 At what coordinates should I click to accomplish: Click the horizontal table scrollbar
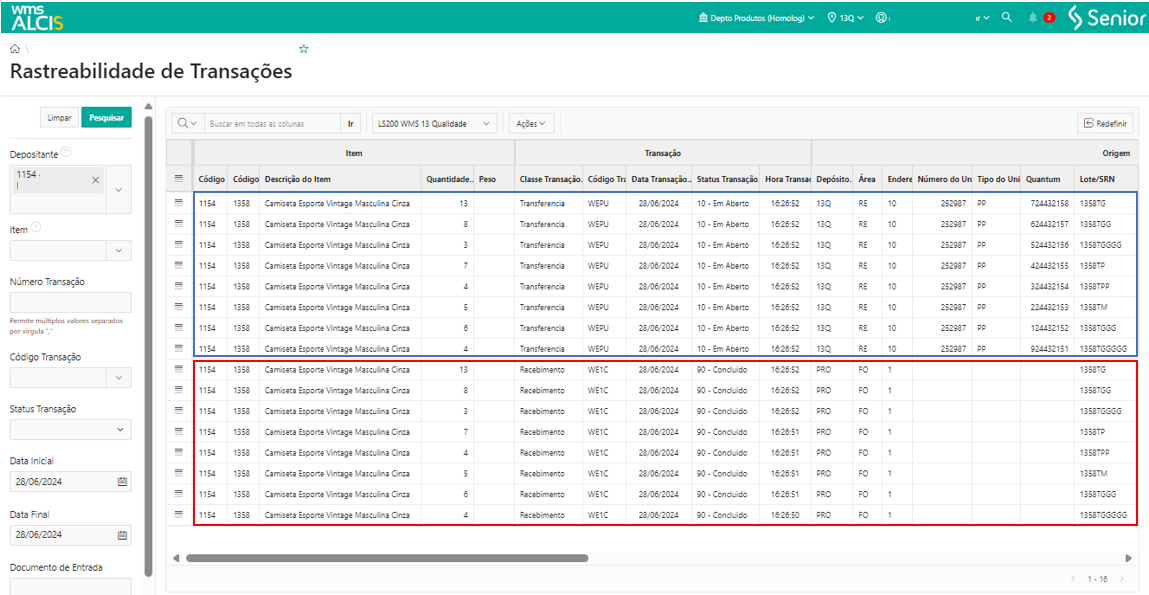coord(386,558)
